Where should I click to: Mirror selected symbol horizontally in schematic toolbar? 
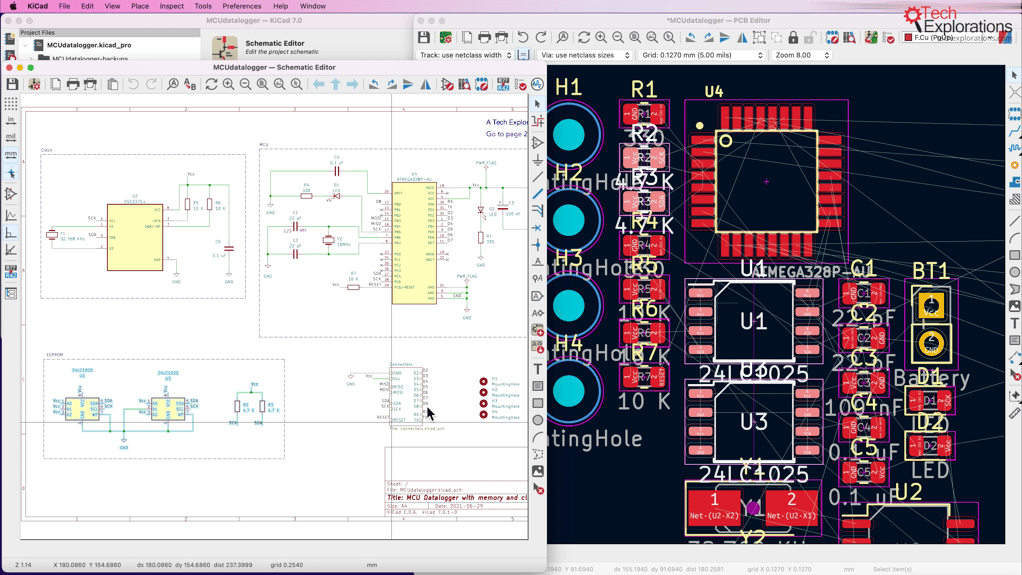point(425,85)
